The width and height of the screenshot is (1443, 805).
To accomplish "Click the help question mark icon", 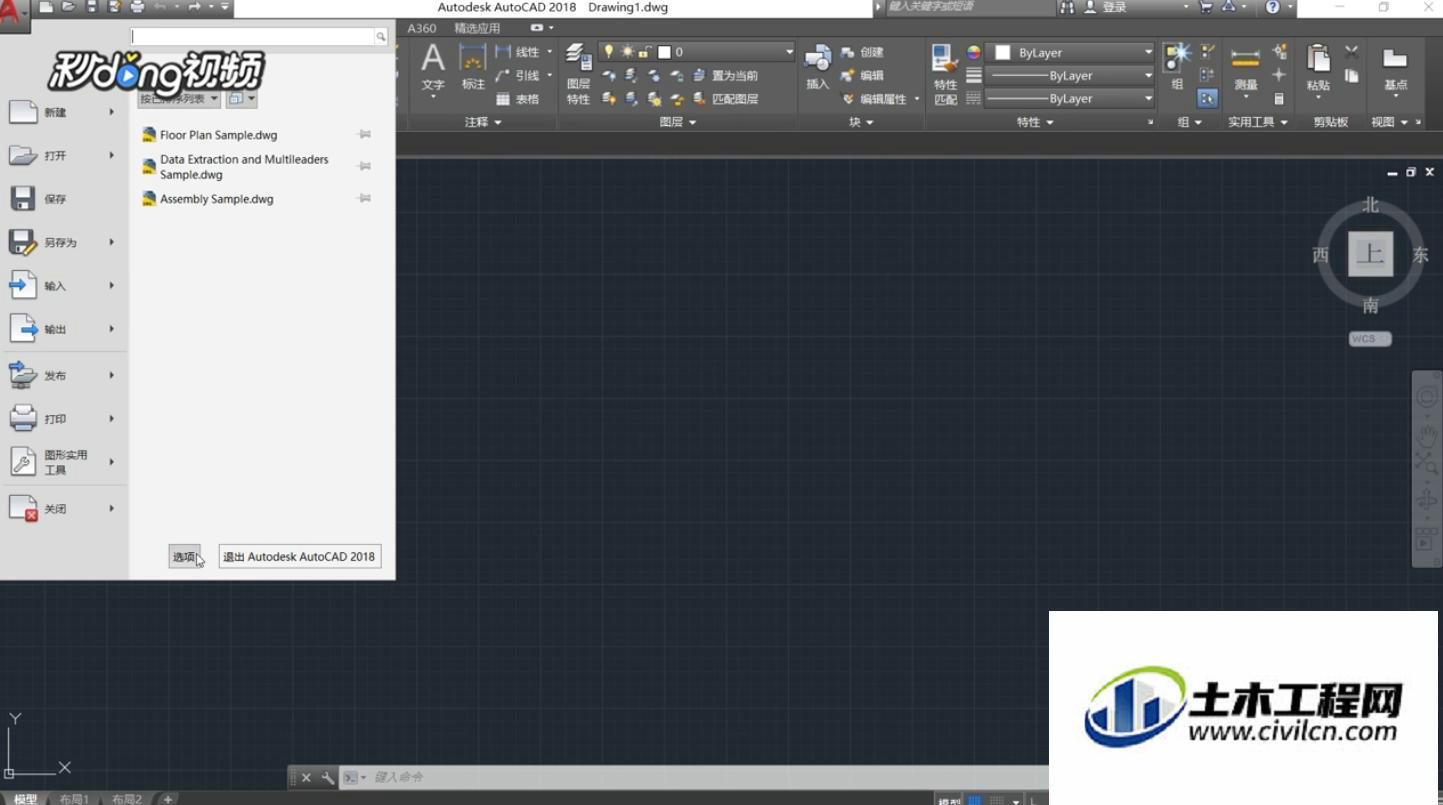I will click(1272, 7).
